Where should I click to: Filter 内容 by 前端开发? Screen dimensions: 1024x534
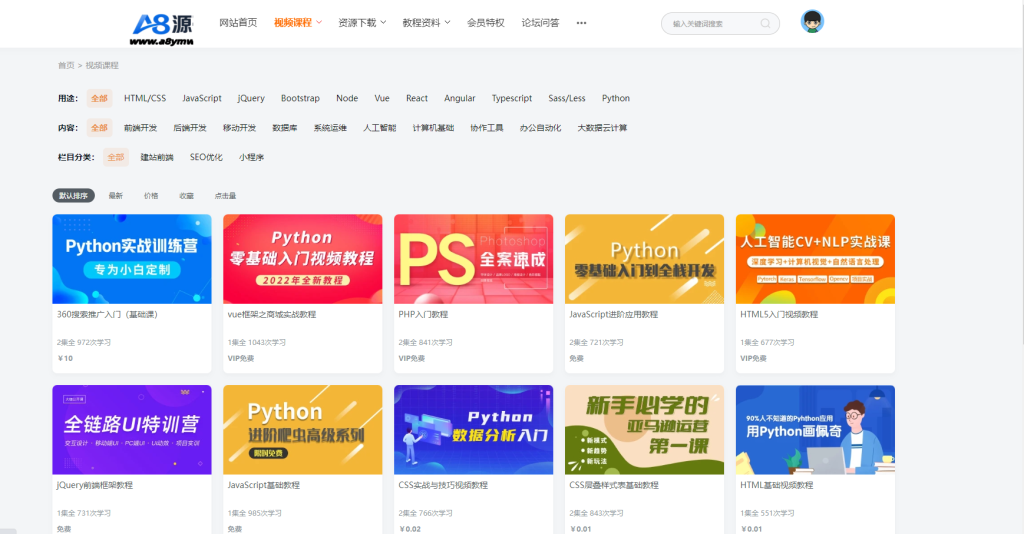tap(140, 128)
